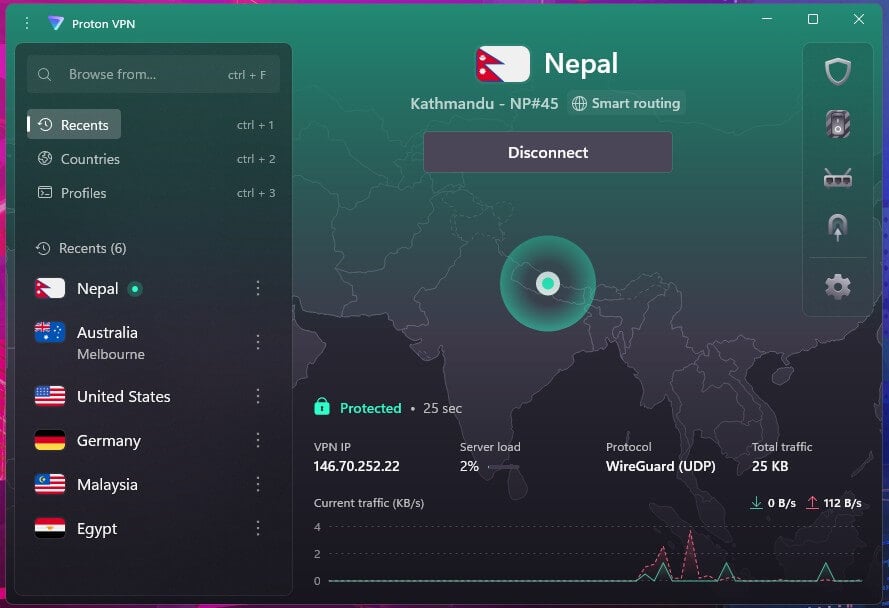Click the United States flag icon
Viewport: 889px width, 608px height.
tap(50, 396)
